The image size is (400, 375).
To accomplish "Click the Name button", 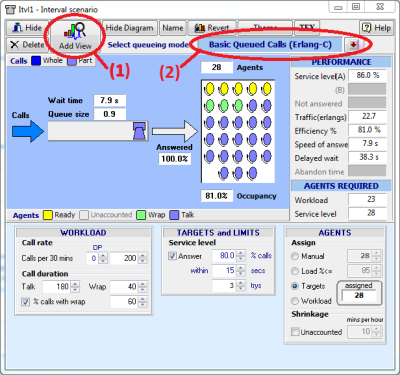I will coord(173,28).
